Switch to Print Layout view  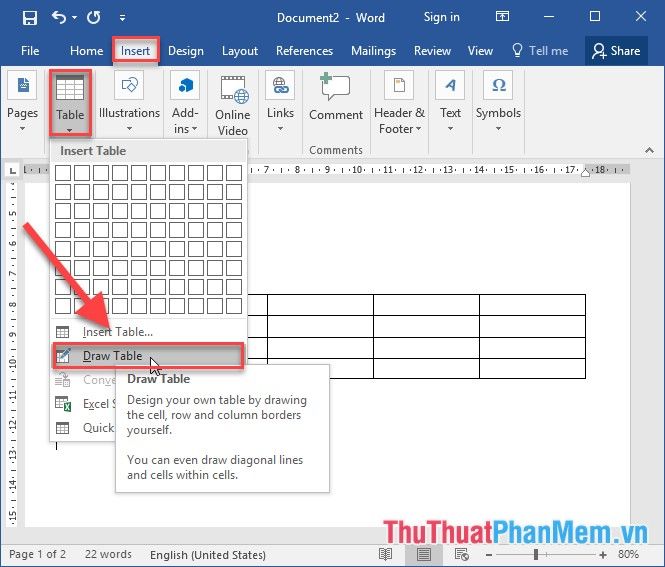click(x=423, y=554)
